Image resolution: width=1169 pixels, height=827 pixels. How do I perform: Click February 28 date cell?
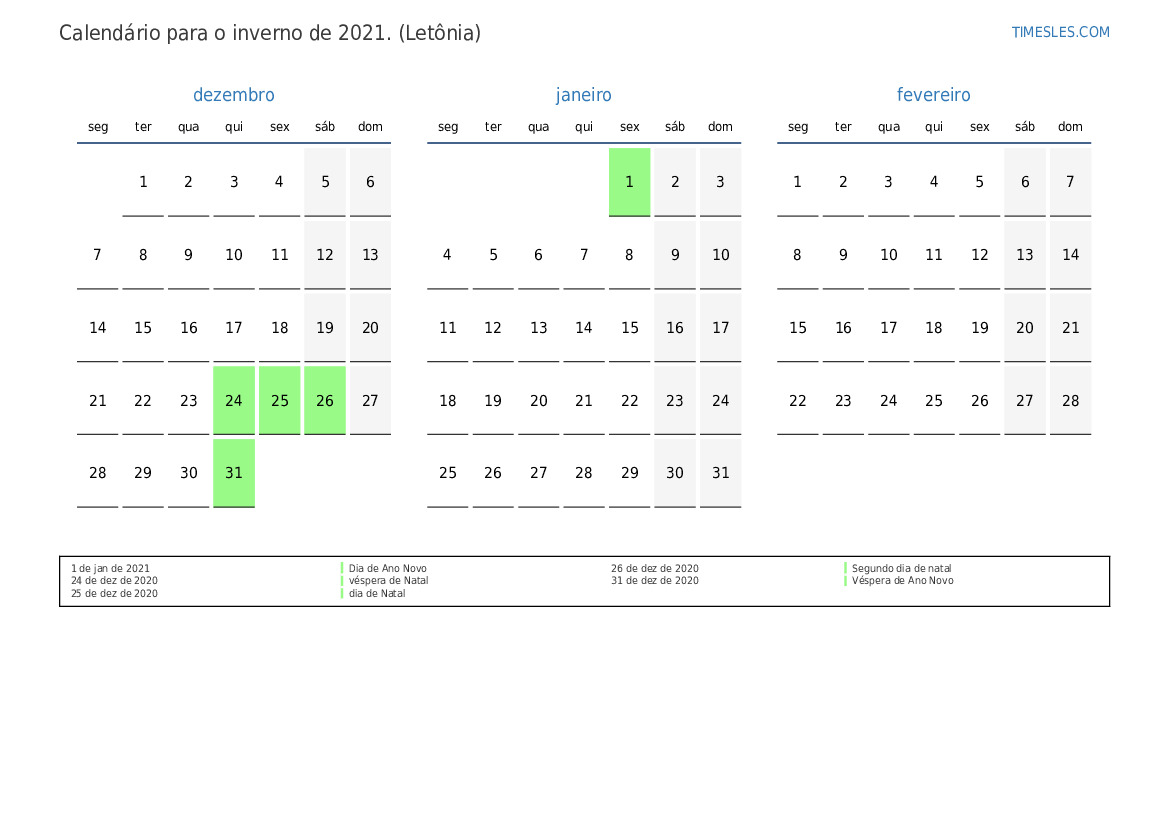1070,400
